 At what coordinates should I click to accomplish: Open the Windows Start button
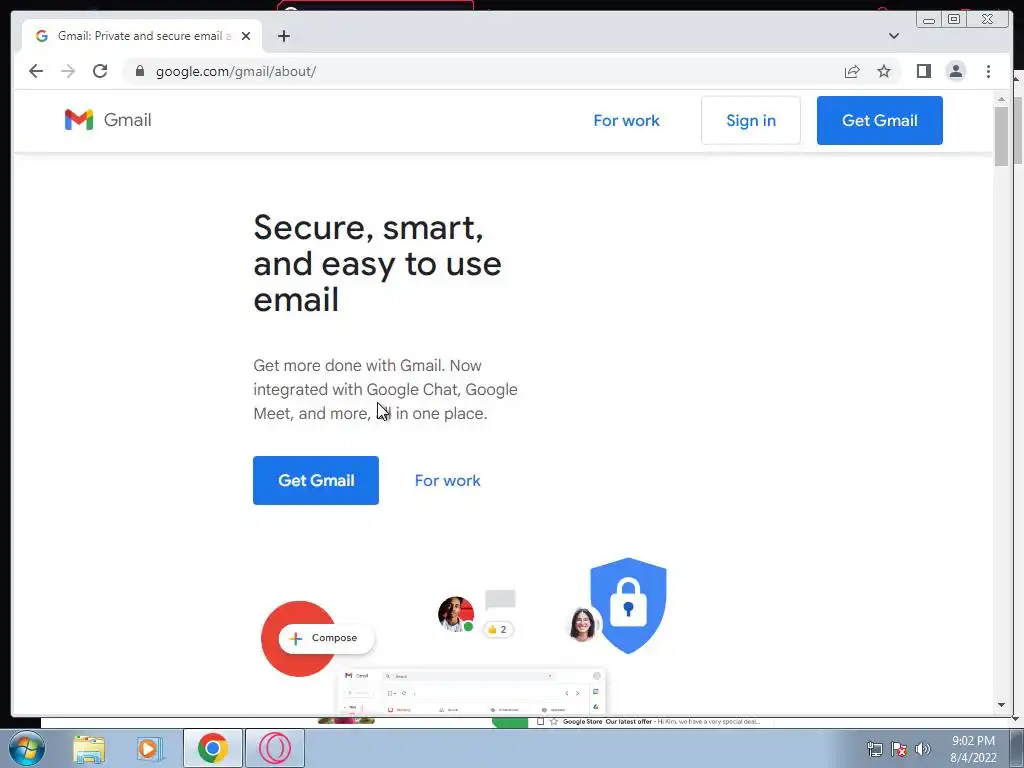tap(27, 748)
